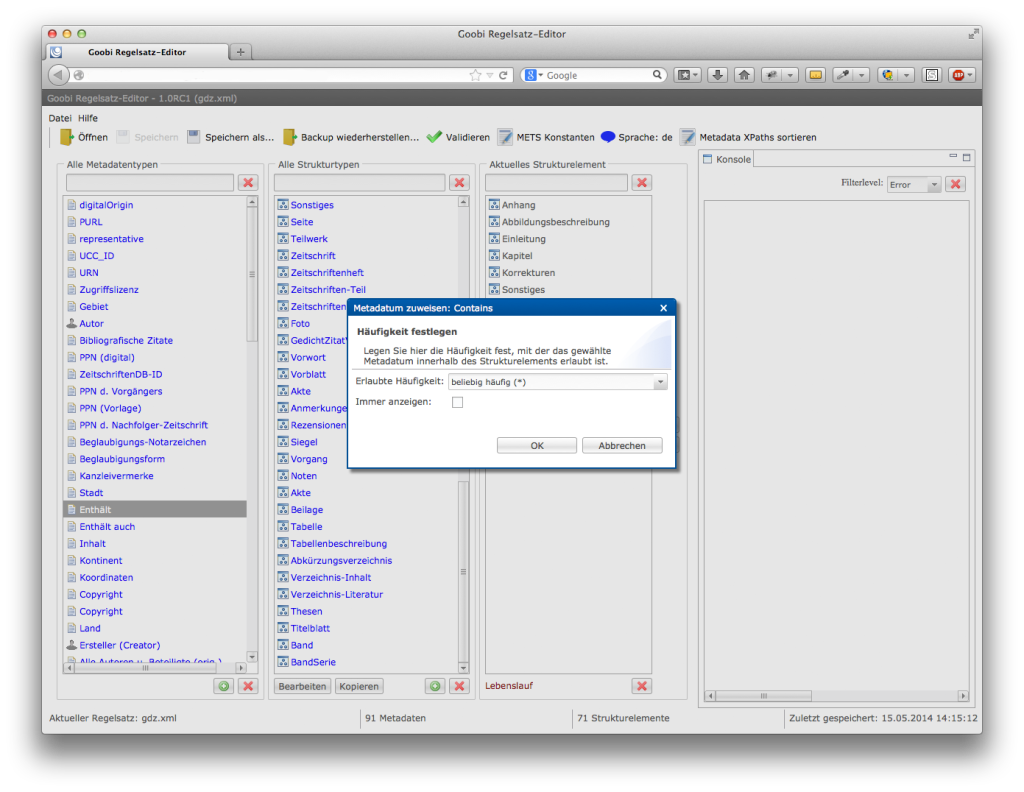Select Titelblatt structure type
This screenshot has height=792, width=1024.
click(x=310, y=629)
